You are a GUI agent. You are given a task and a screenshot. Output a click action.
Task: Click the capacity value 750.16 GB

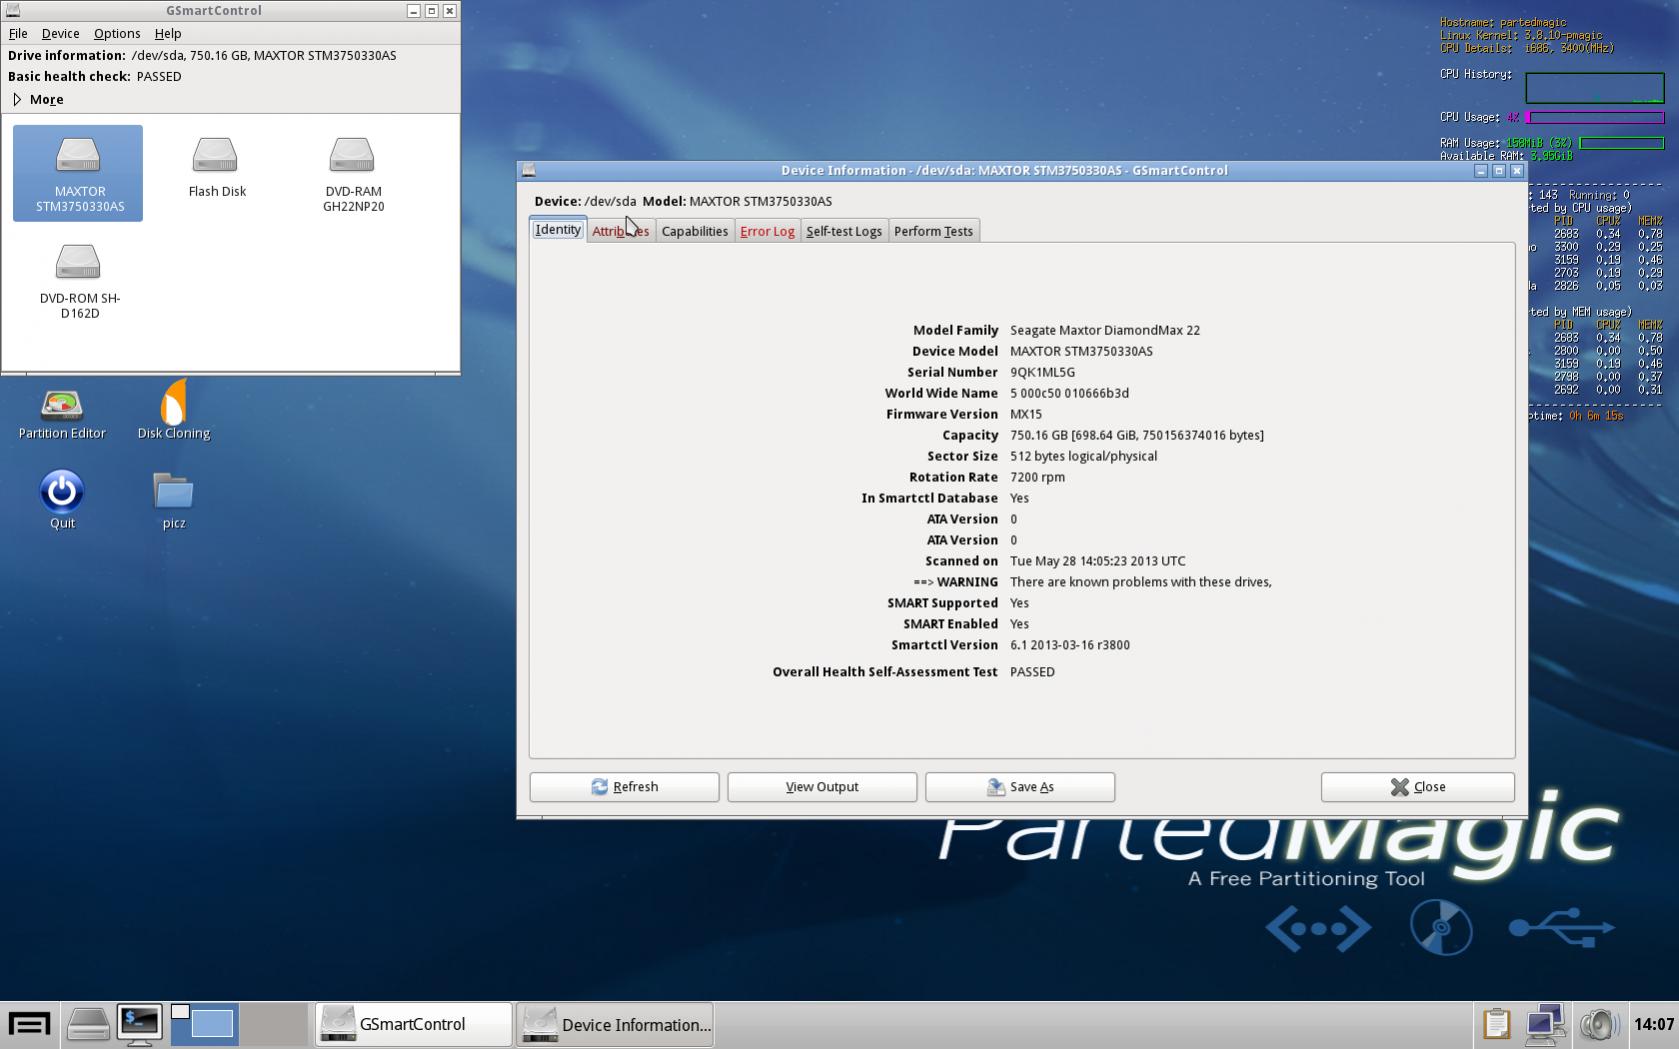point(1137,435)
